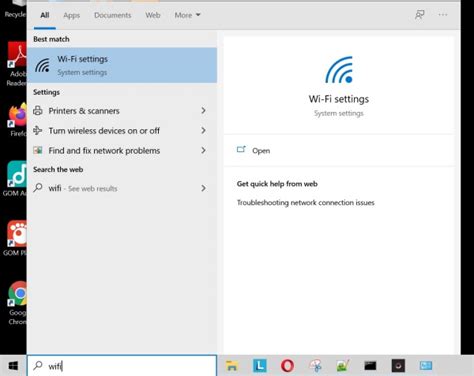Open Google Chrome desktop shortcut
The height and width of the screenshot is (376, 474).
coord(17,303)
